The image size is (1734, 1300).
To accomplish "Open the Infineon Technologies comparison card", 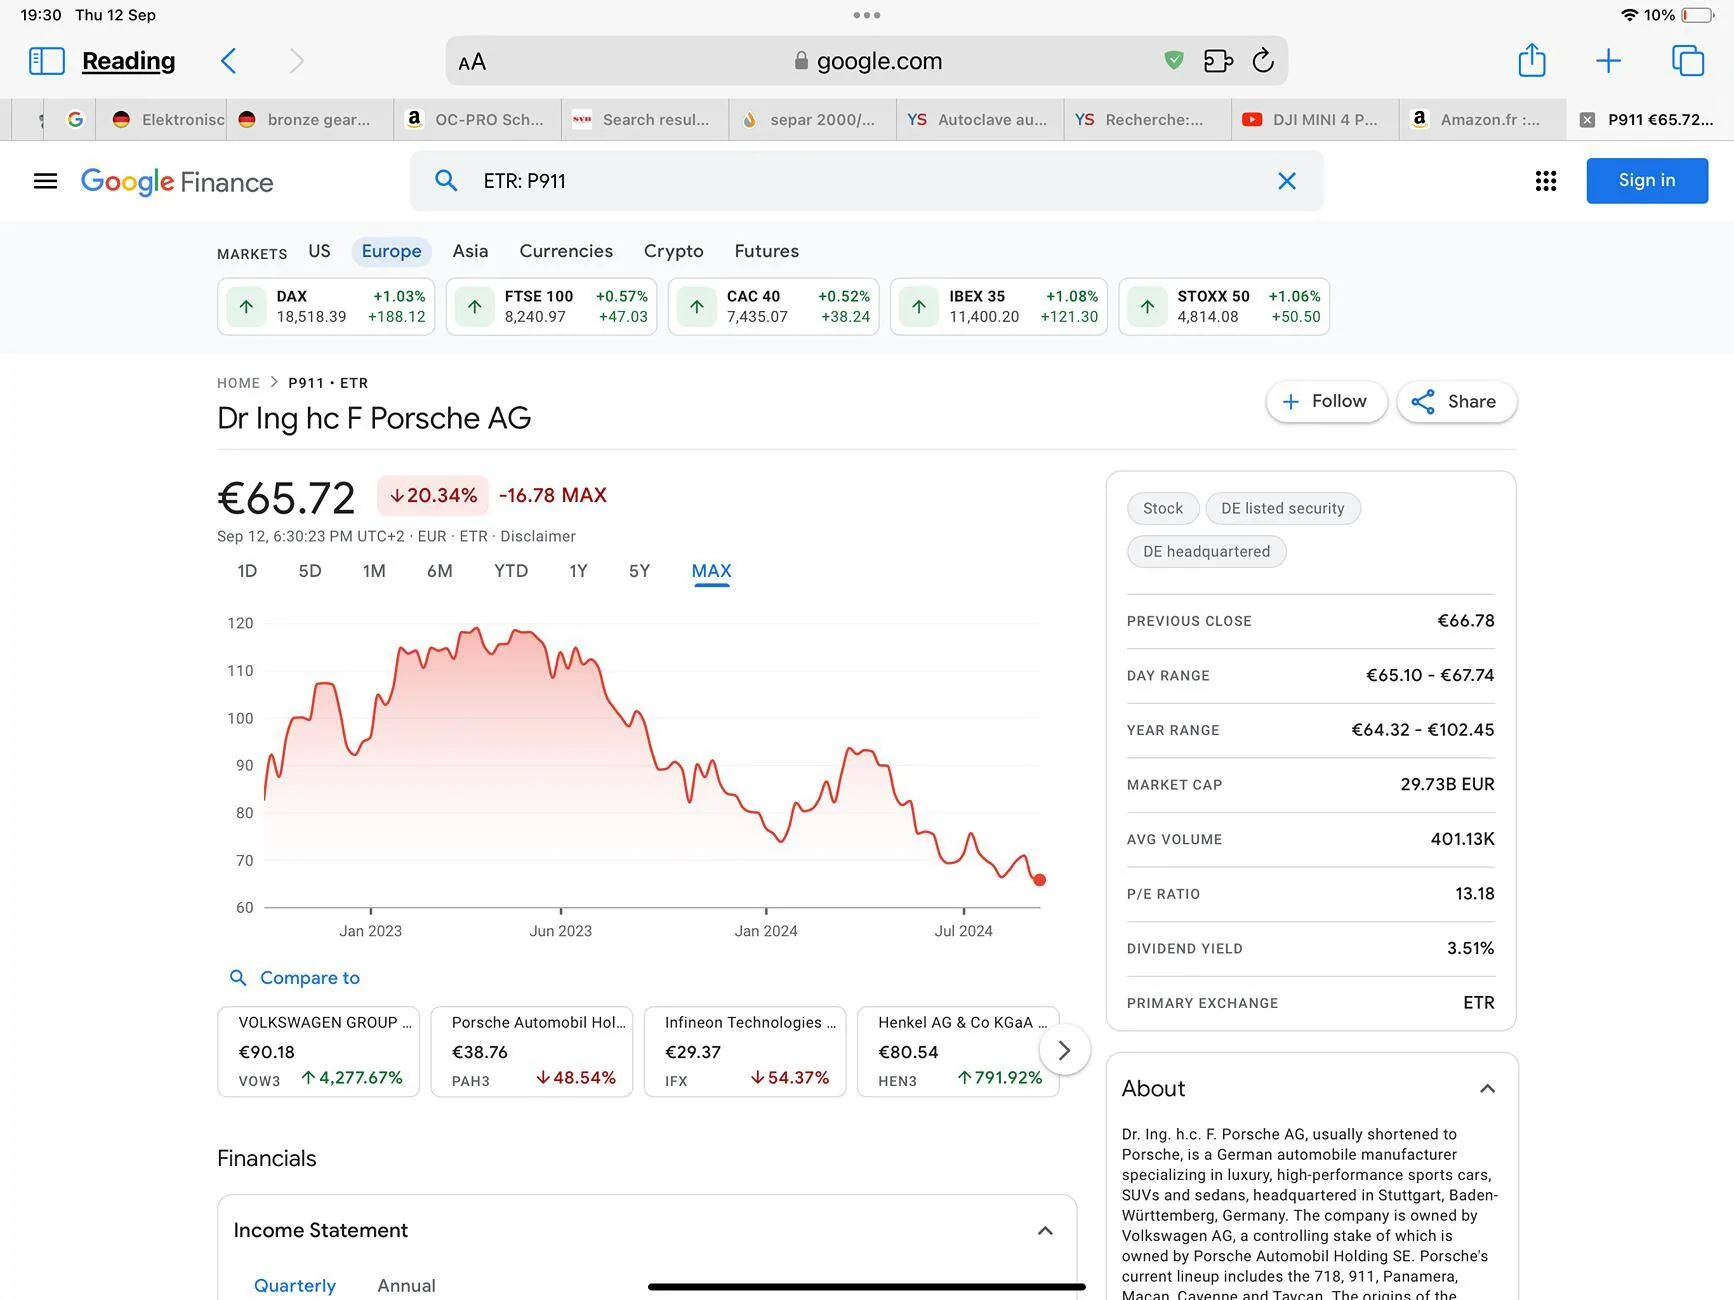I will 745,1051.
